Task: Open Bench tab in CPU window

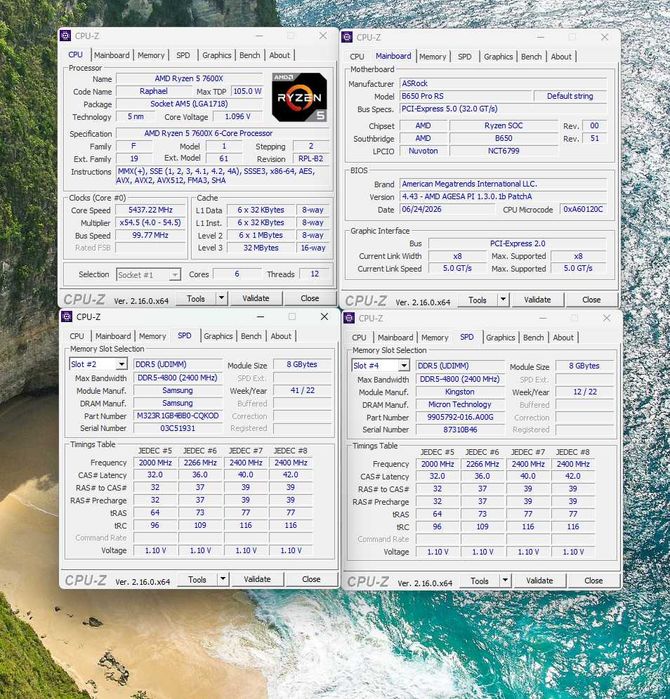Action: (250, 55)
